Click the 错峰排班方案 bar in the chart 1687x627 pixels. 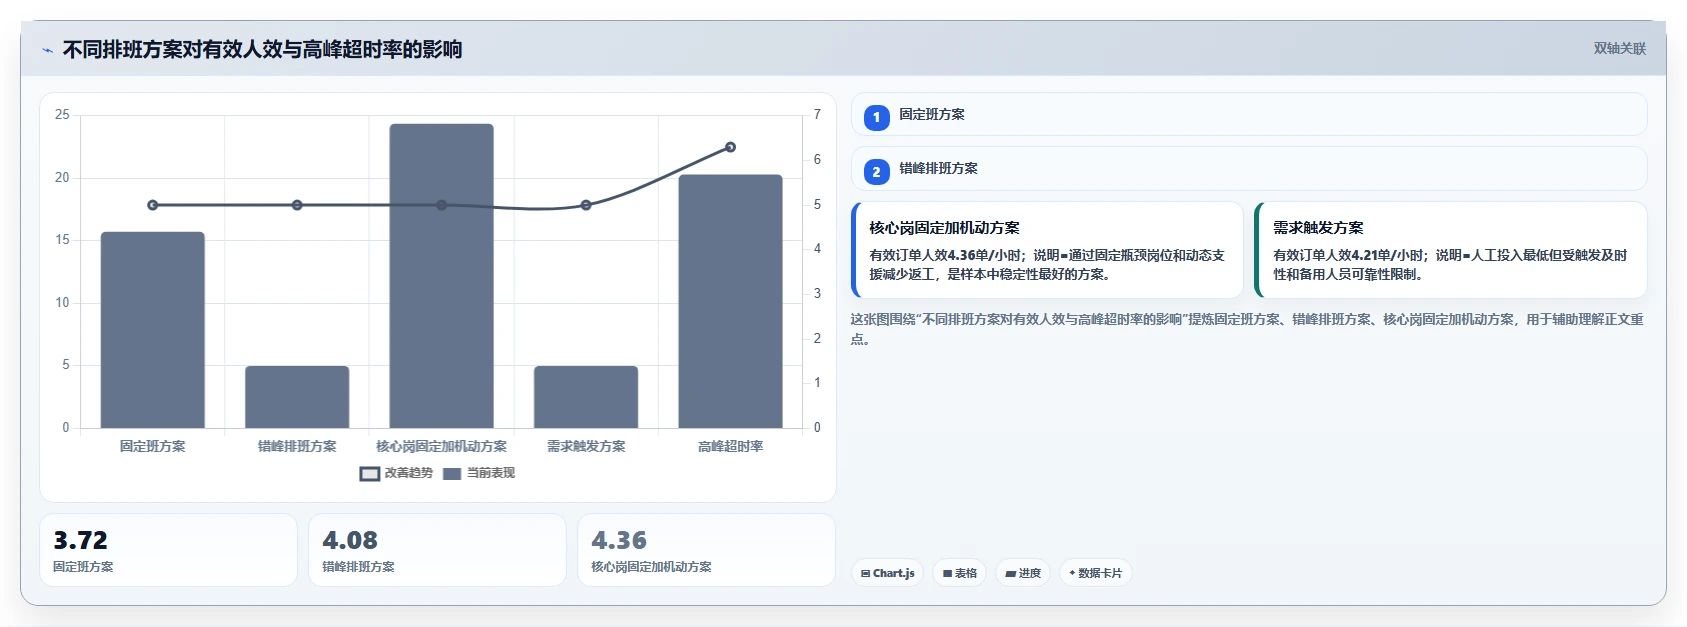[x=297, y=397]
